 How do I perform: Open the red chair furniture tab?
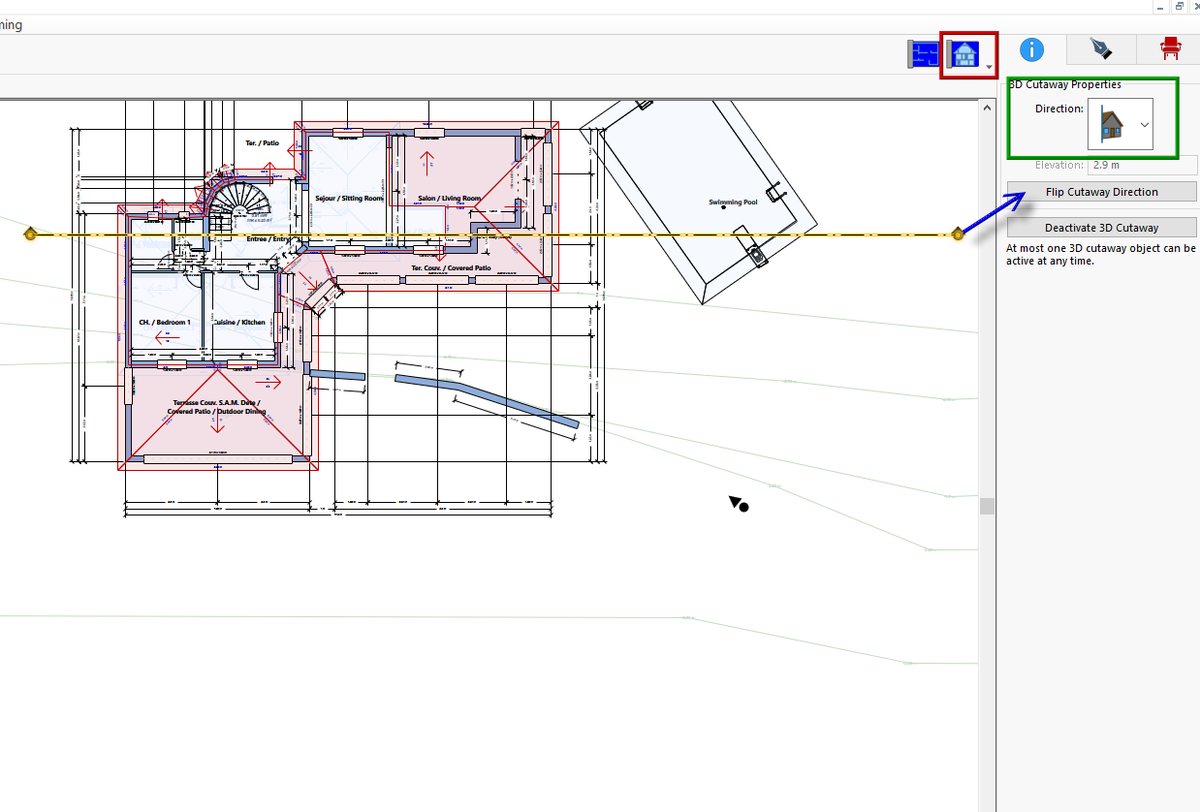(x=1169, y=49)
